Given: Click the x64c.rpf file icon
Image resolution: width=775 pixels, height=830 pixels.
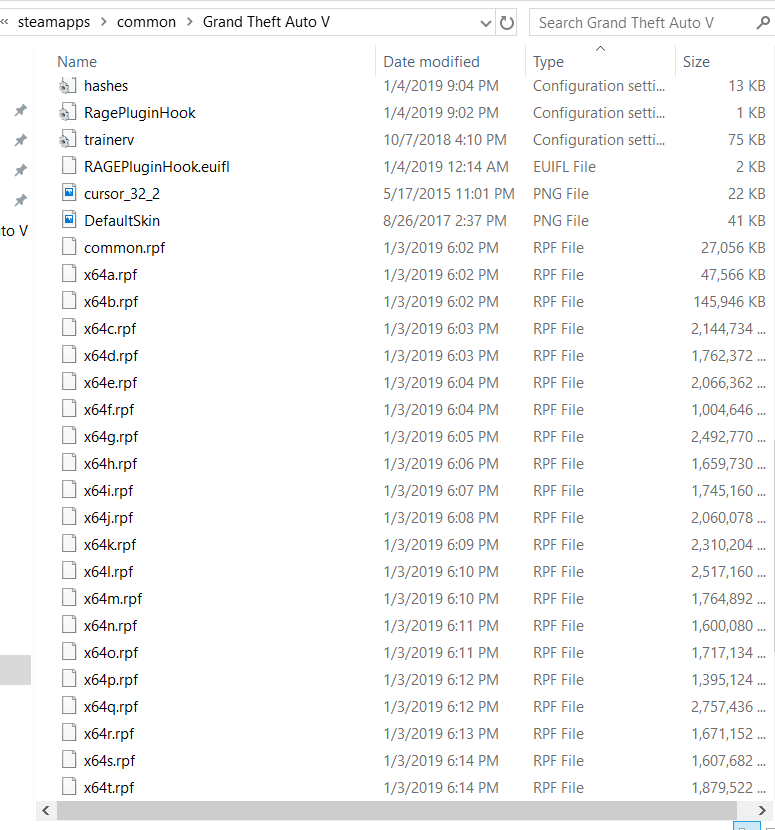Looking at the screenshot, I should point(69,328).
